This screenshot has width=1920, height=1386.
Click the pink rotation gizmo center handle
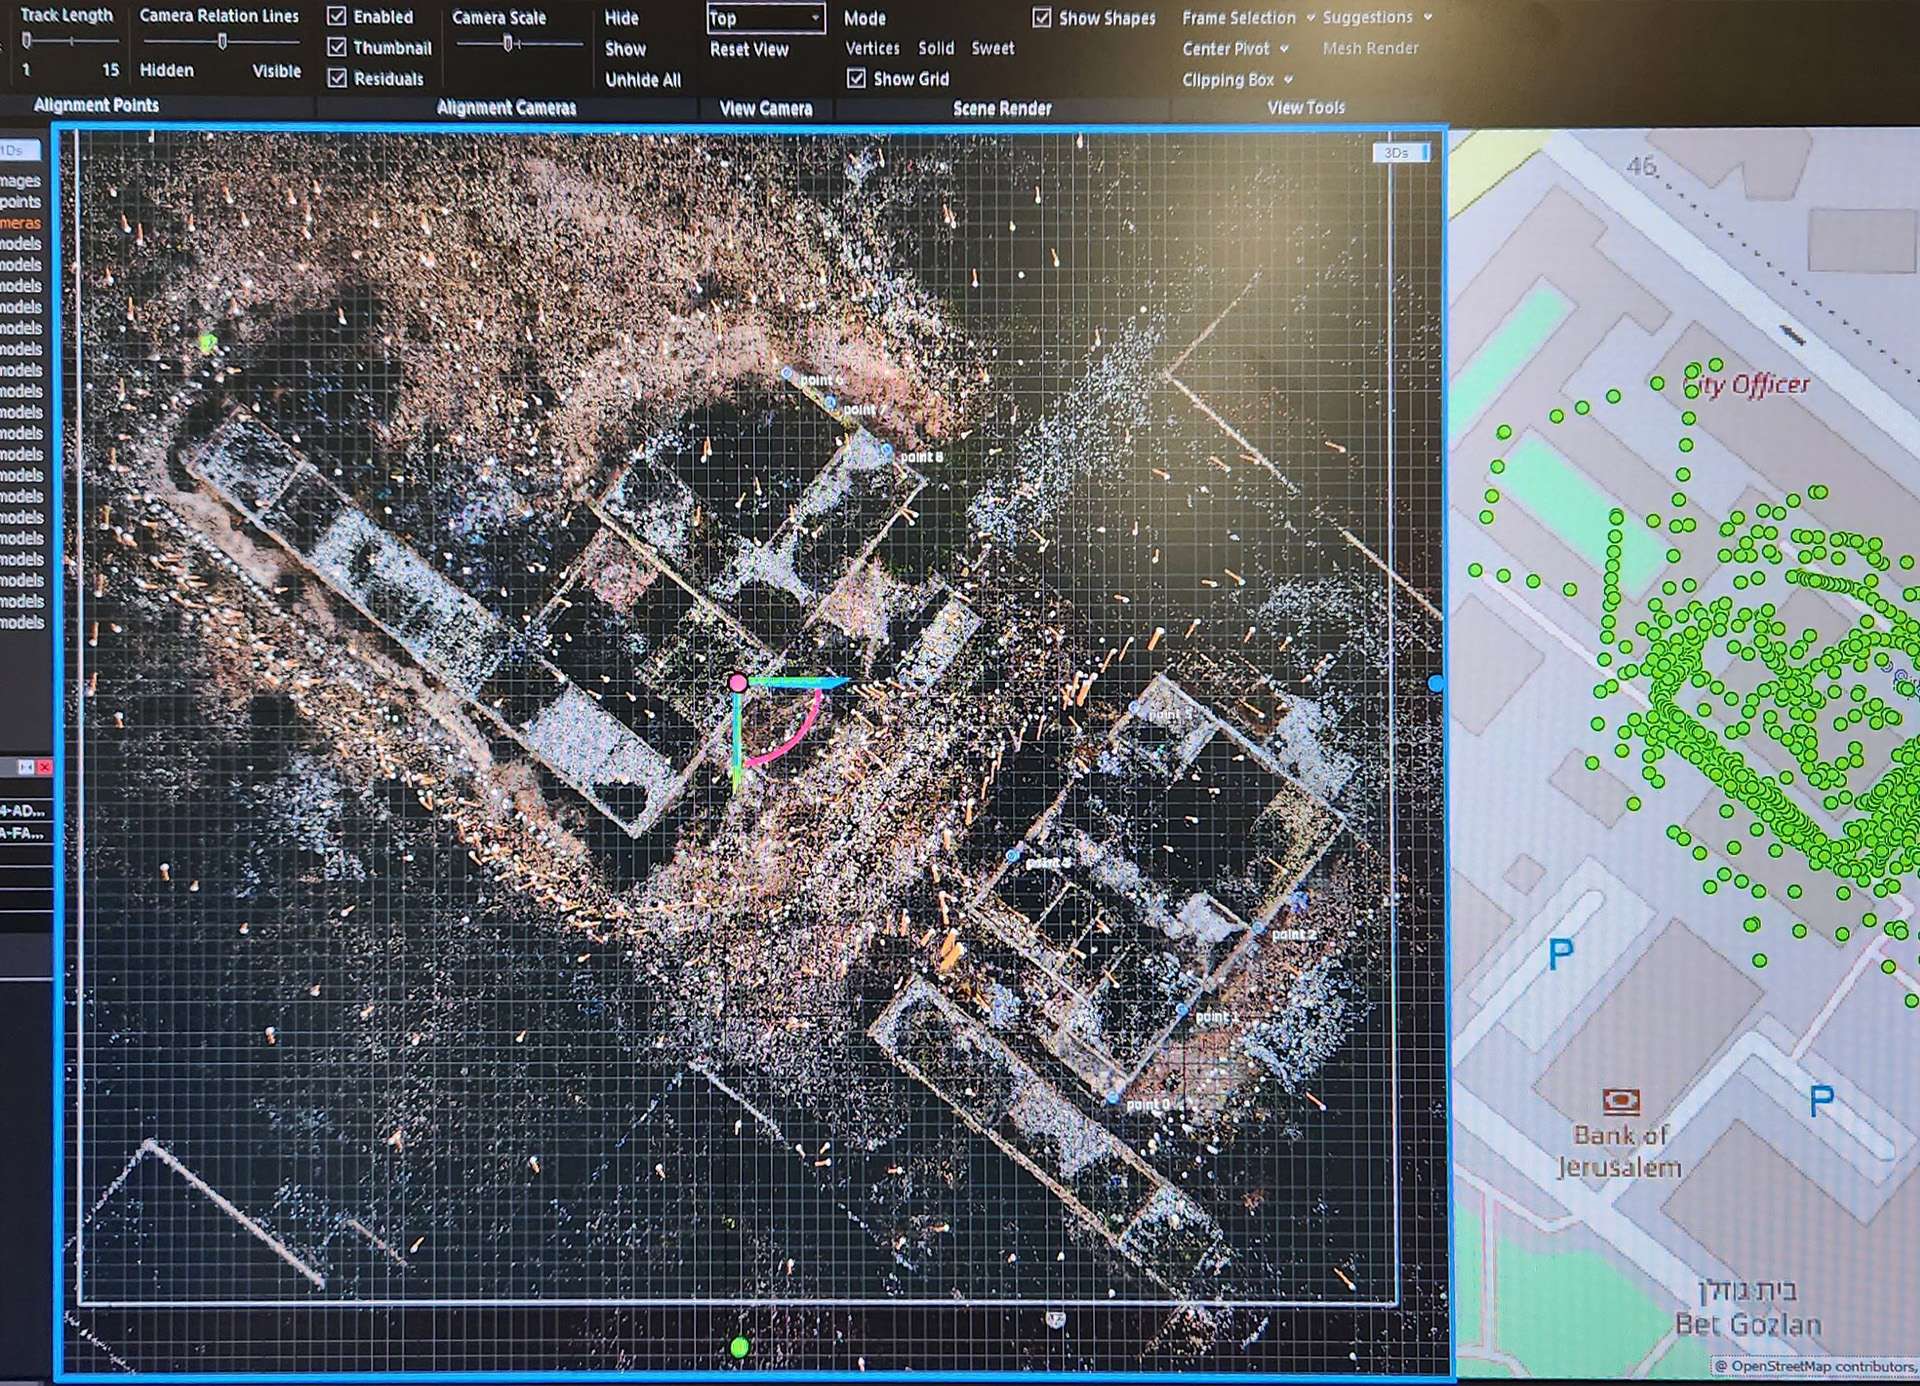click(738, 683)
